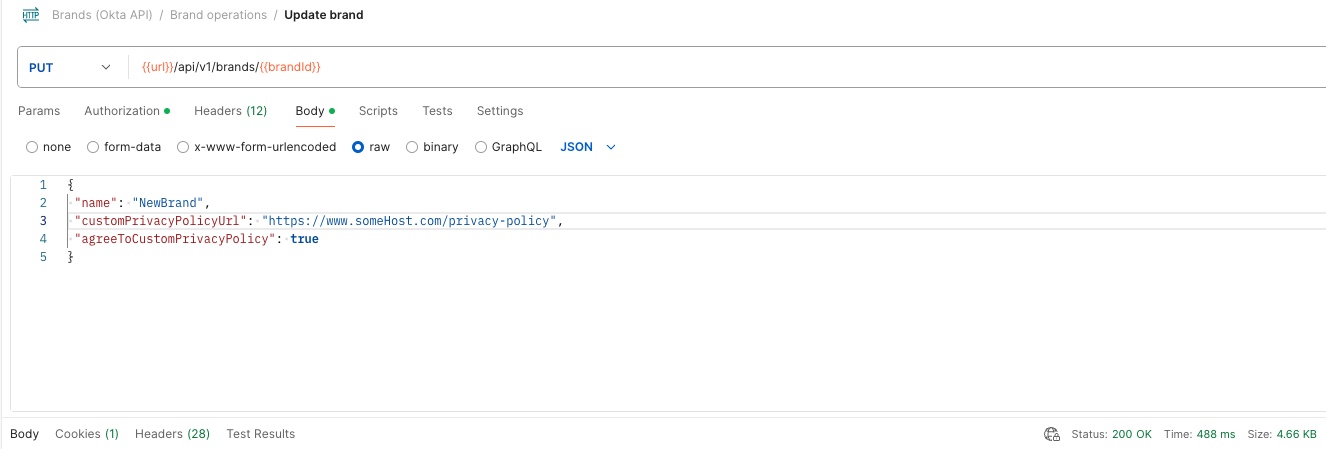Select the form-data radio button

(x=93, y=147)
